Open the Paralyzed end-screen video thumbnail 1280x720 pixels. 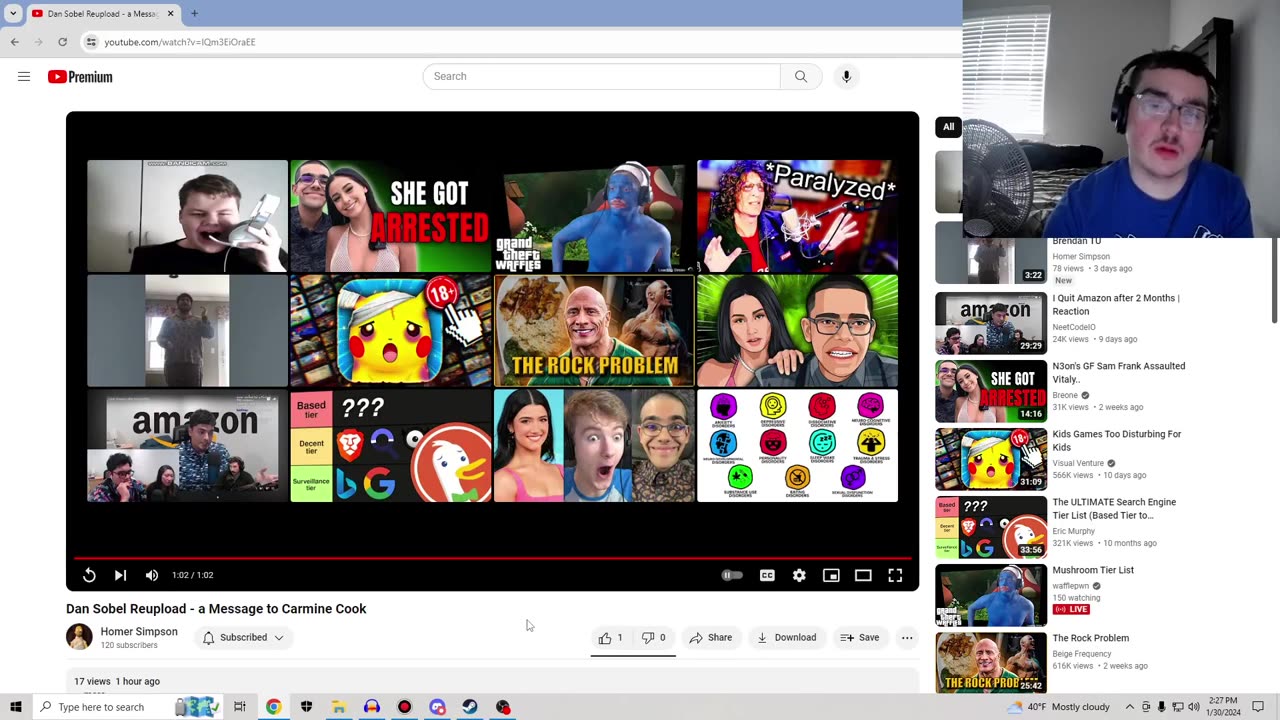click(x=797, y=216)
